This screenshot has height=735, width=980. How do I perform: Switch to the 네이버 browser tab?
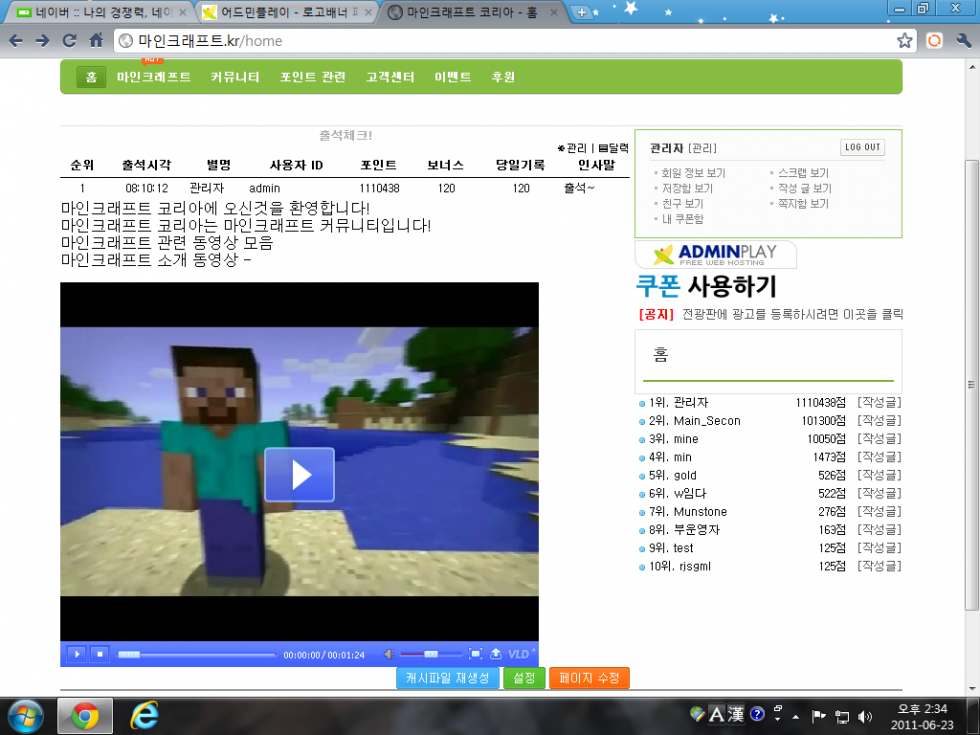(x=99, y=12)
